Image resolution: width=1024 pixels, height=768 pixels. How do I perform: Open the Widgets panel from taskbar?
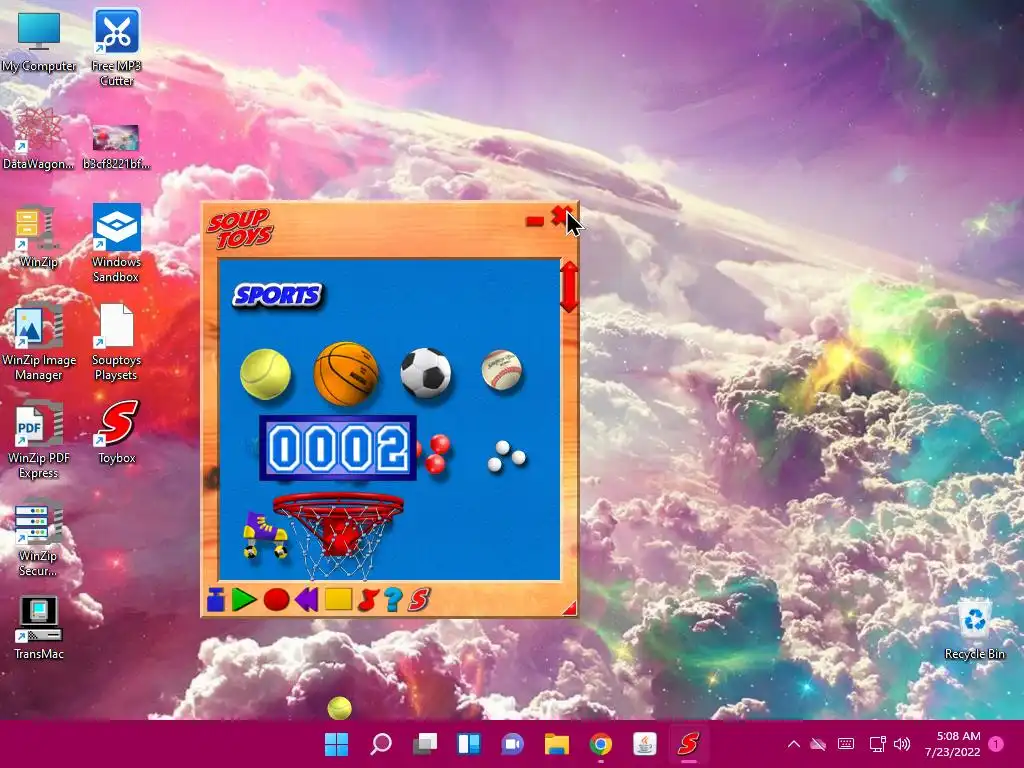point(469,744)
